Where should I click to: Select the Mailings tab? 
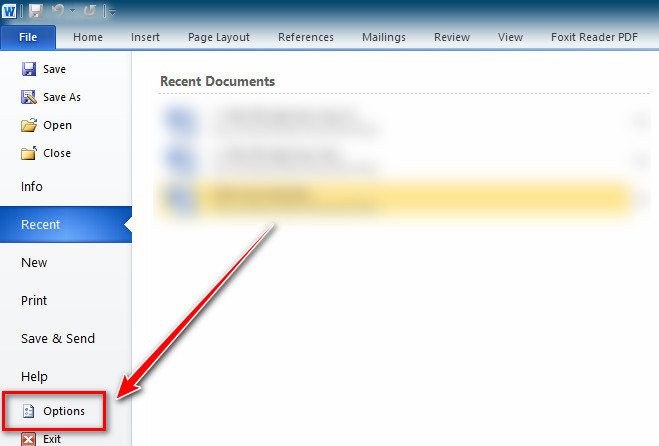click(x=384, y=37)
